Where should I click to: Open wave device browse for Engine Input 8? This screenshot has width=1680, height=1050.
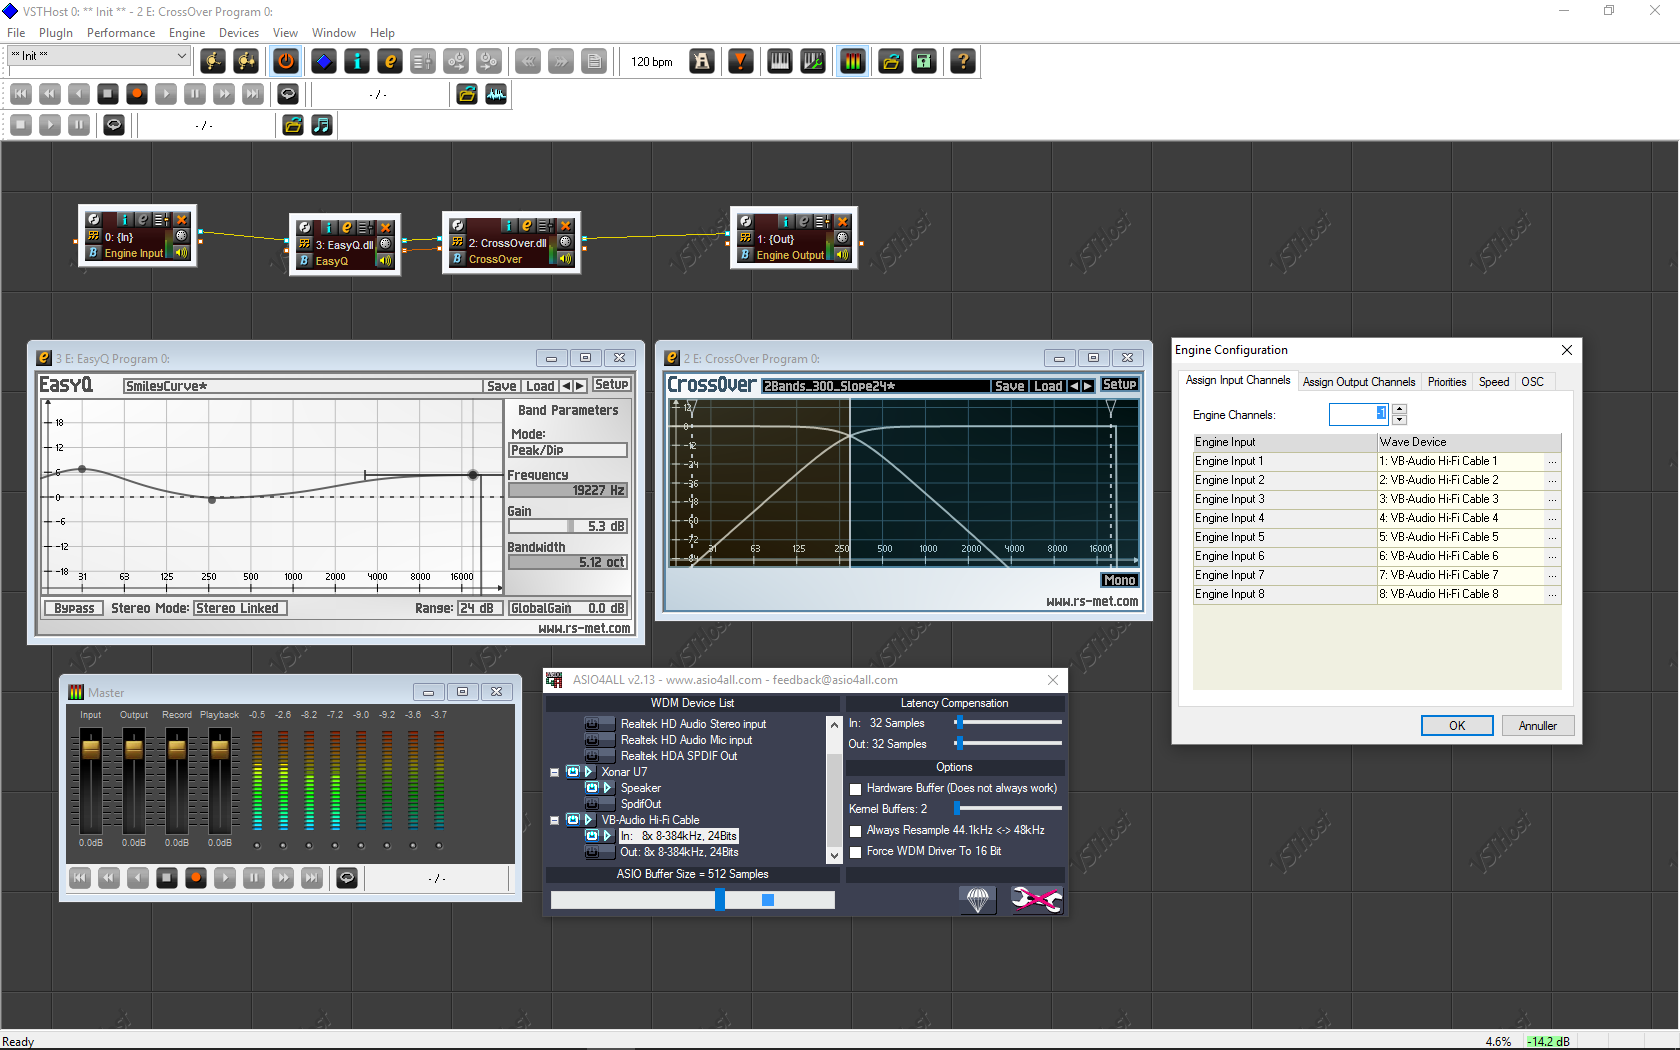(1552, 595)
